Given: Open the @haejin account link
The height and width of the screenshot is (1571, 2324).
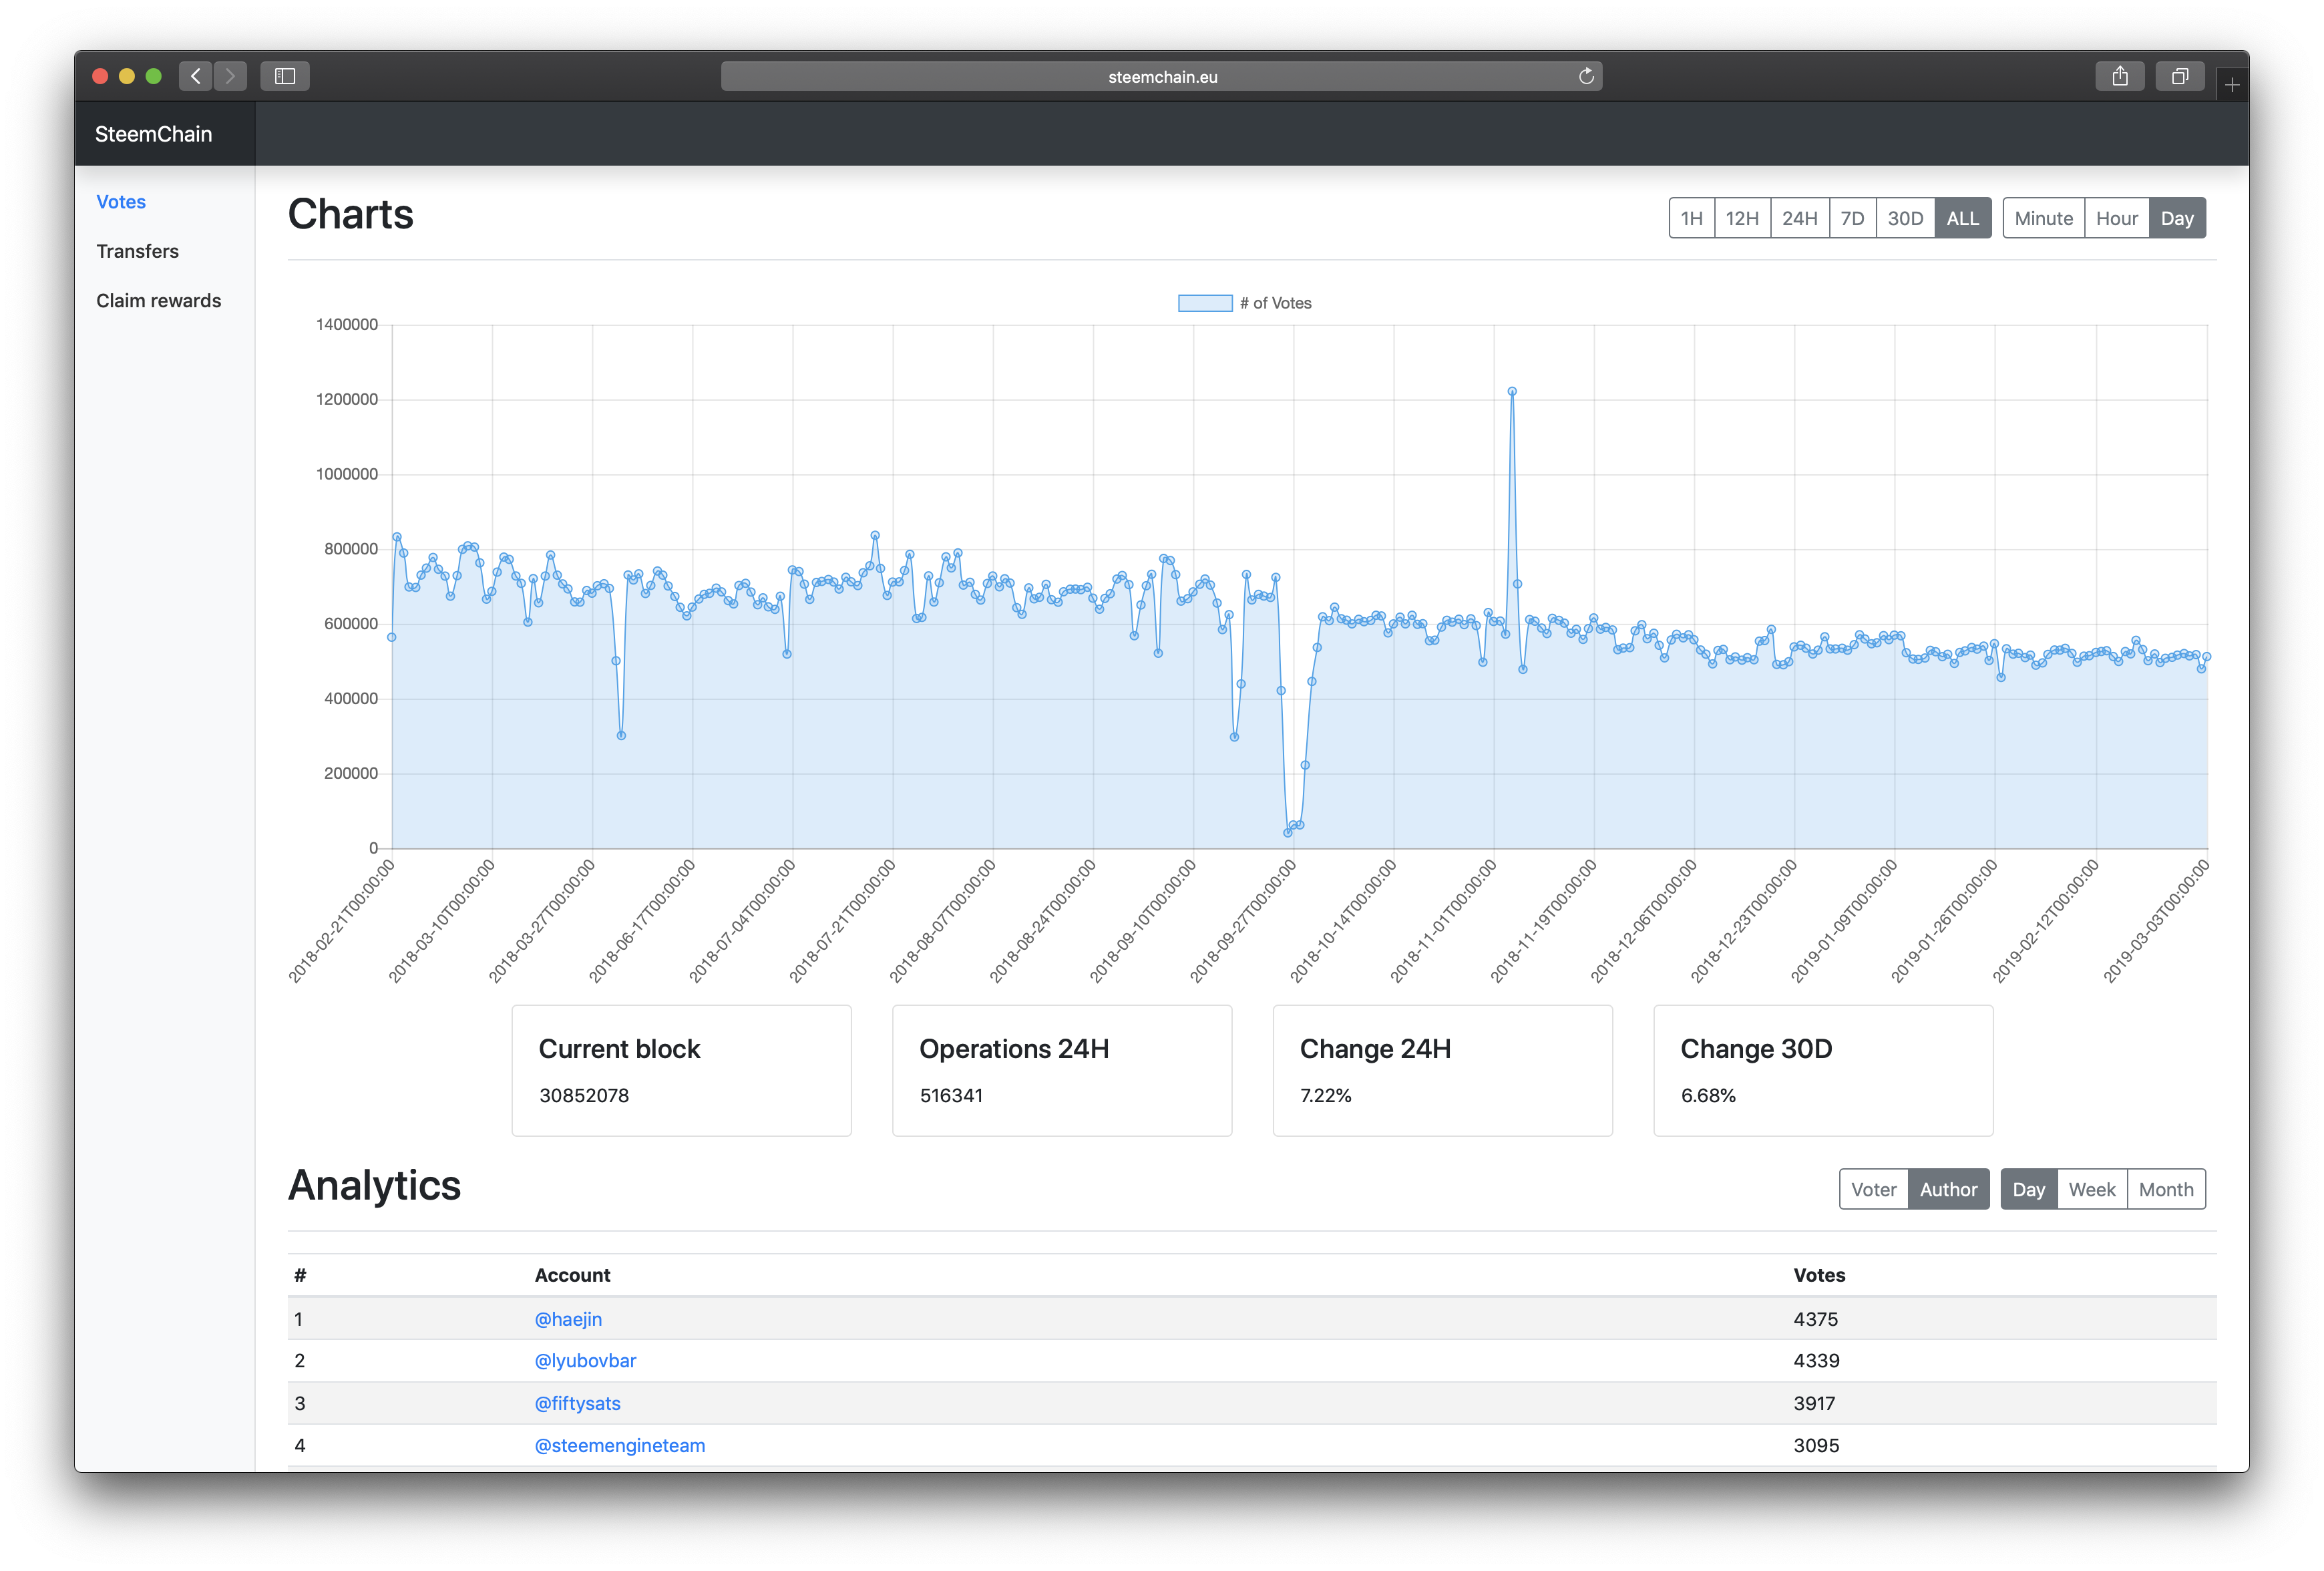Looking at the screenshot, I should (568, 1319).
